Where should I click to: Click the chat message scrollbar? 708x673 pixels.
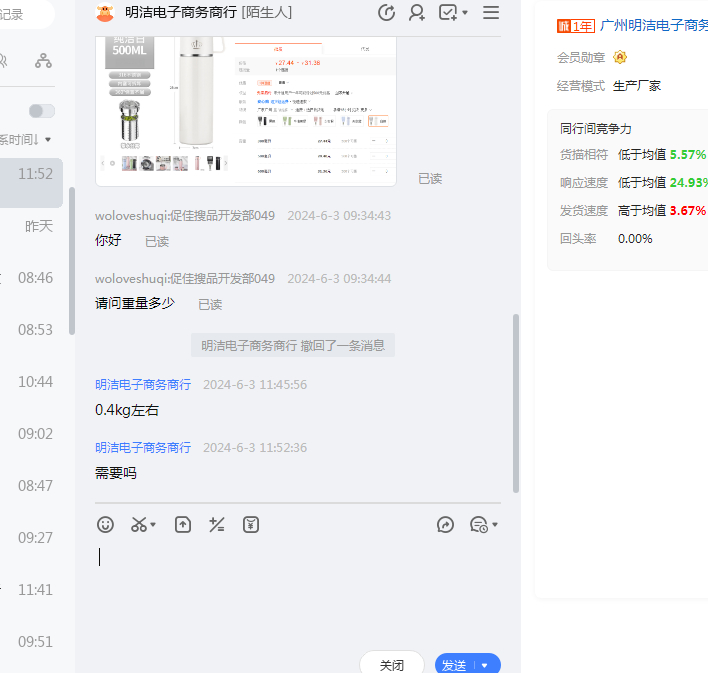point(516,400)
